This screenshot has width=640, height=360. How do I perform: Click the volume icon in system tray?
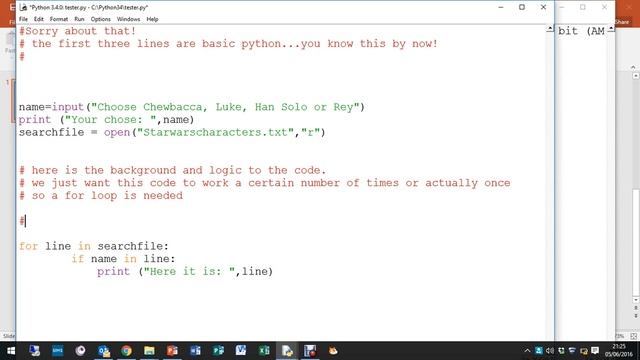[x=550, y=351]
